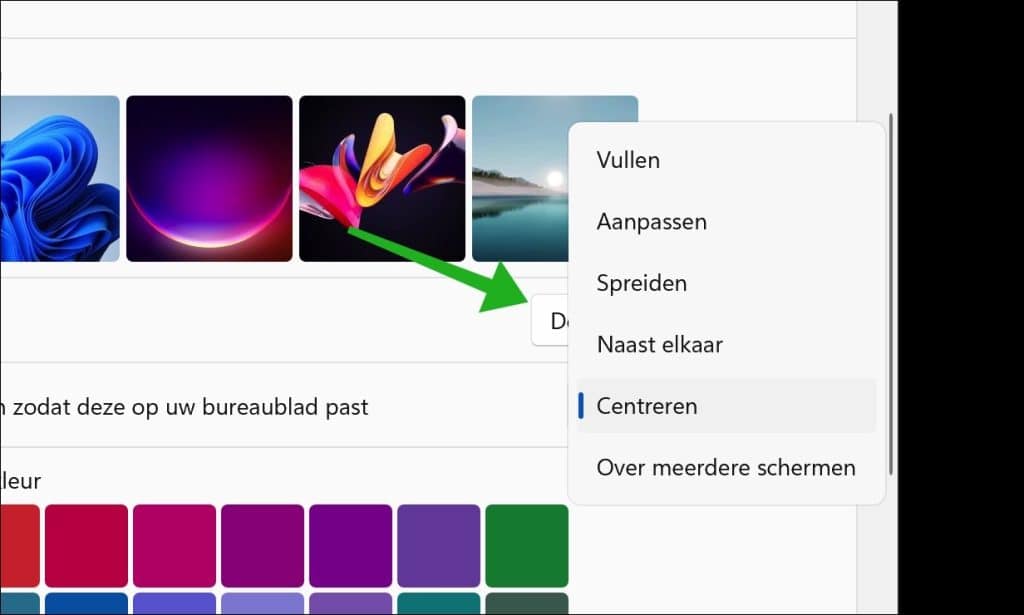Select the lake sunrise wallpaper thumbnail
The image size is (1024, 615).
tap(520, 178)
